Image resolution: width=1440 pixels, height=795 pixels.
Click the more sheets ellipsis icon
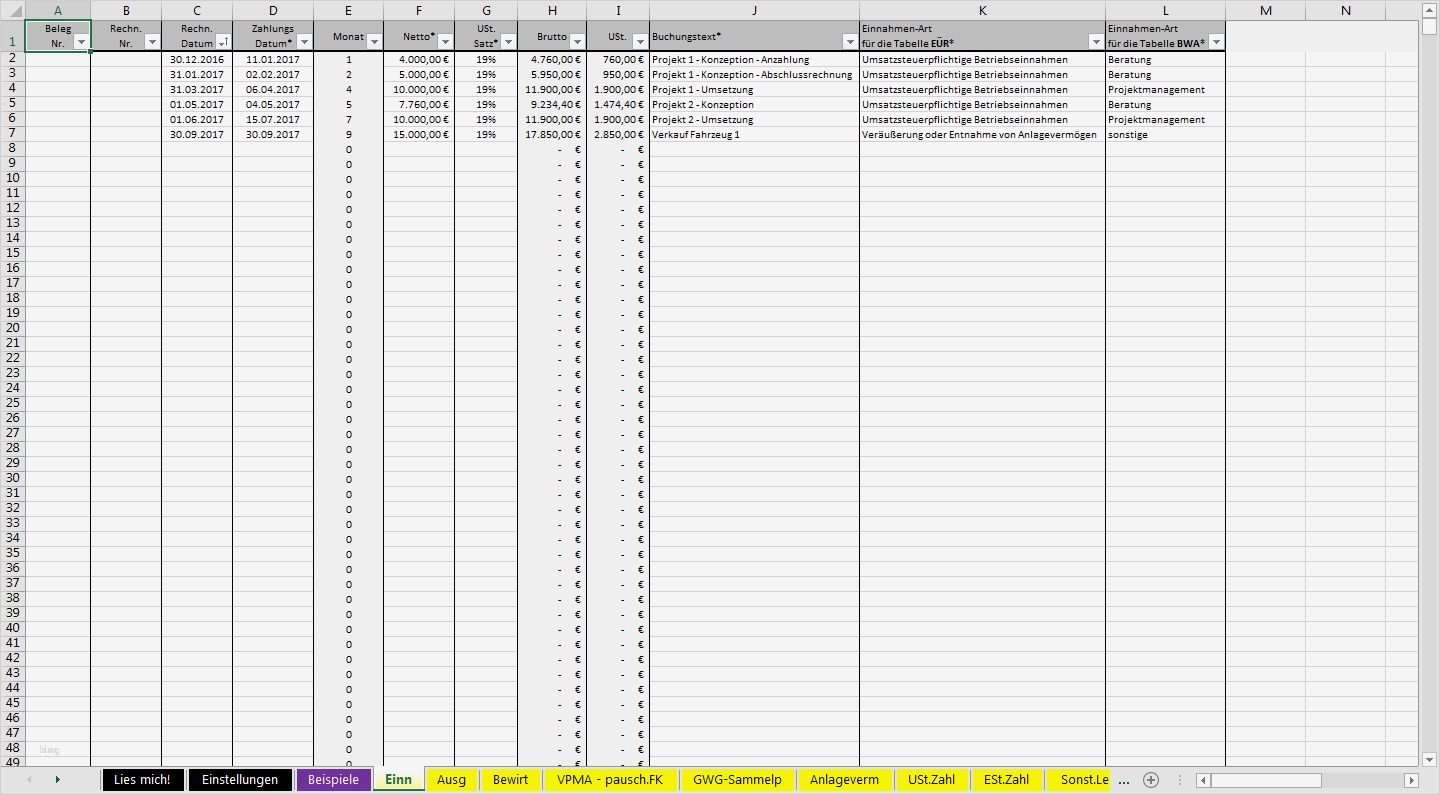[1122, 780]
